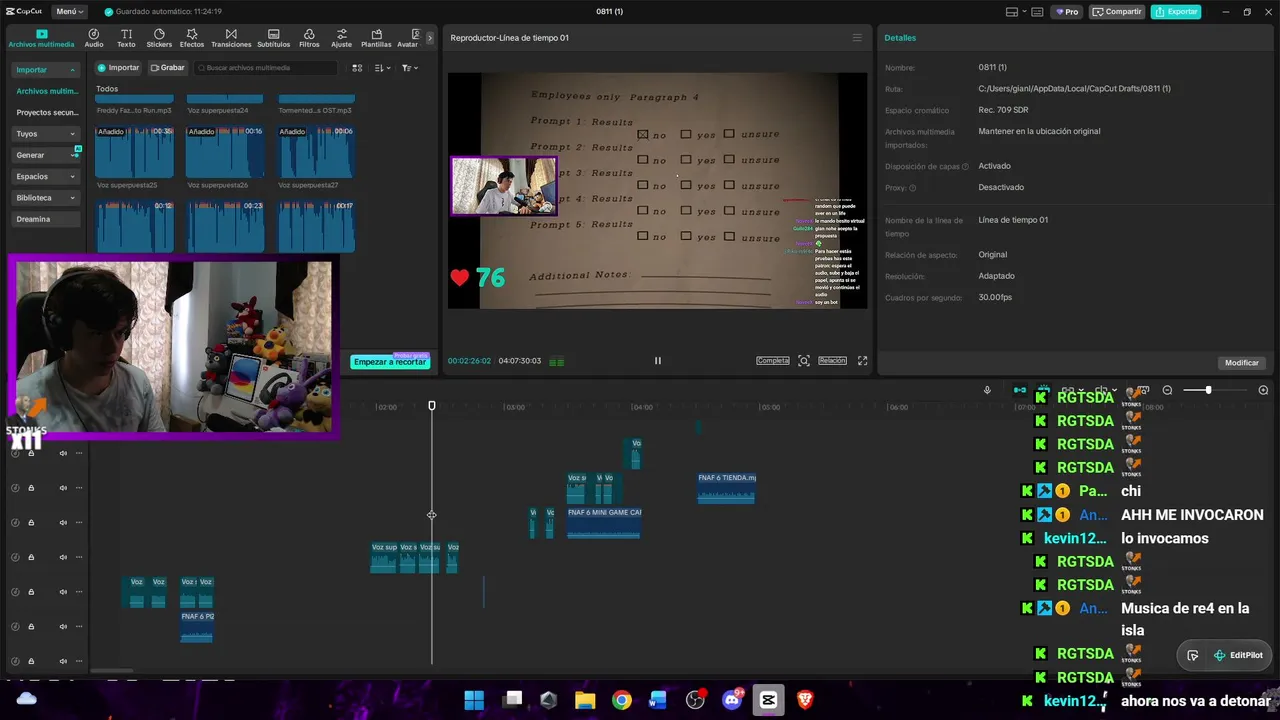Open the Subtítulos tab
Image resolution: width=1280 pixels, height=720 pixels.
tap(273, 38)
